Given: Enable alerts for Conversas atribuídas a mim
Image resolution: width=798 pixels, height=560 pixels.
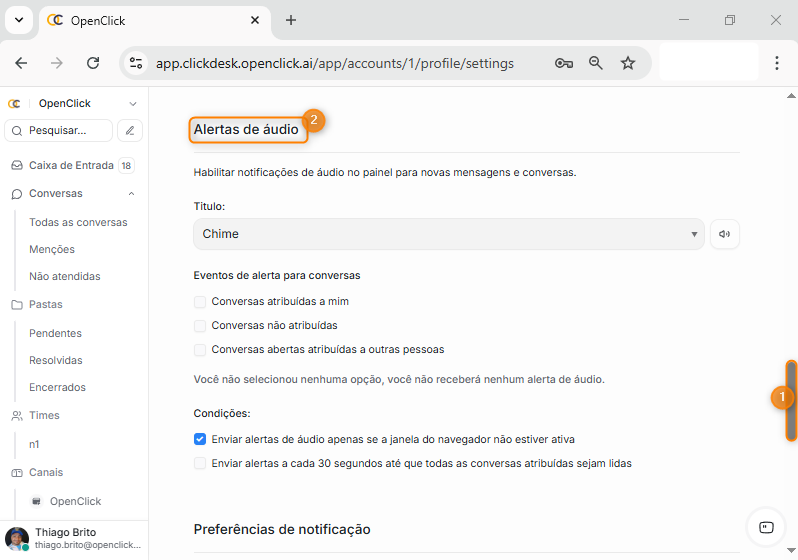Looking at the screenshot, I should pyautogui.click(x=200, y=301).
